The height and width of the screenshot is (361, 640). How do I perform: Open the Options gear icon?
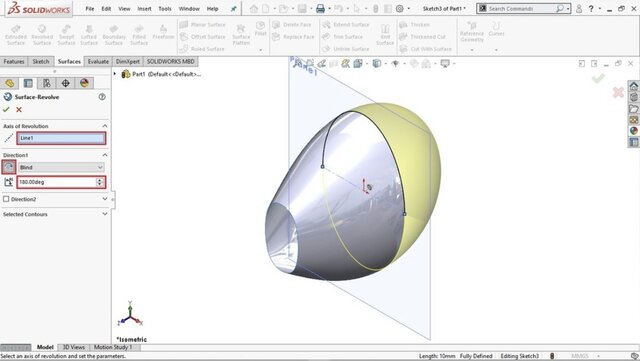[x=400, y=8]
